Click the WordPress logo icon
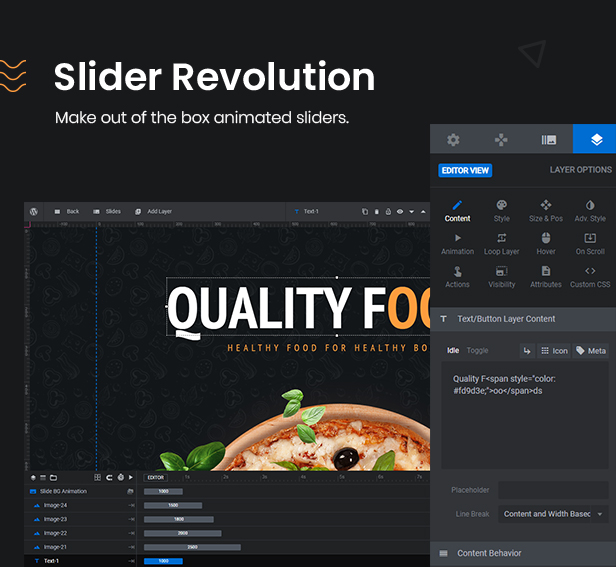The width and height of the screenshot is (616, 567). point(34,211)
